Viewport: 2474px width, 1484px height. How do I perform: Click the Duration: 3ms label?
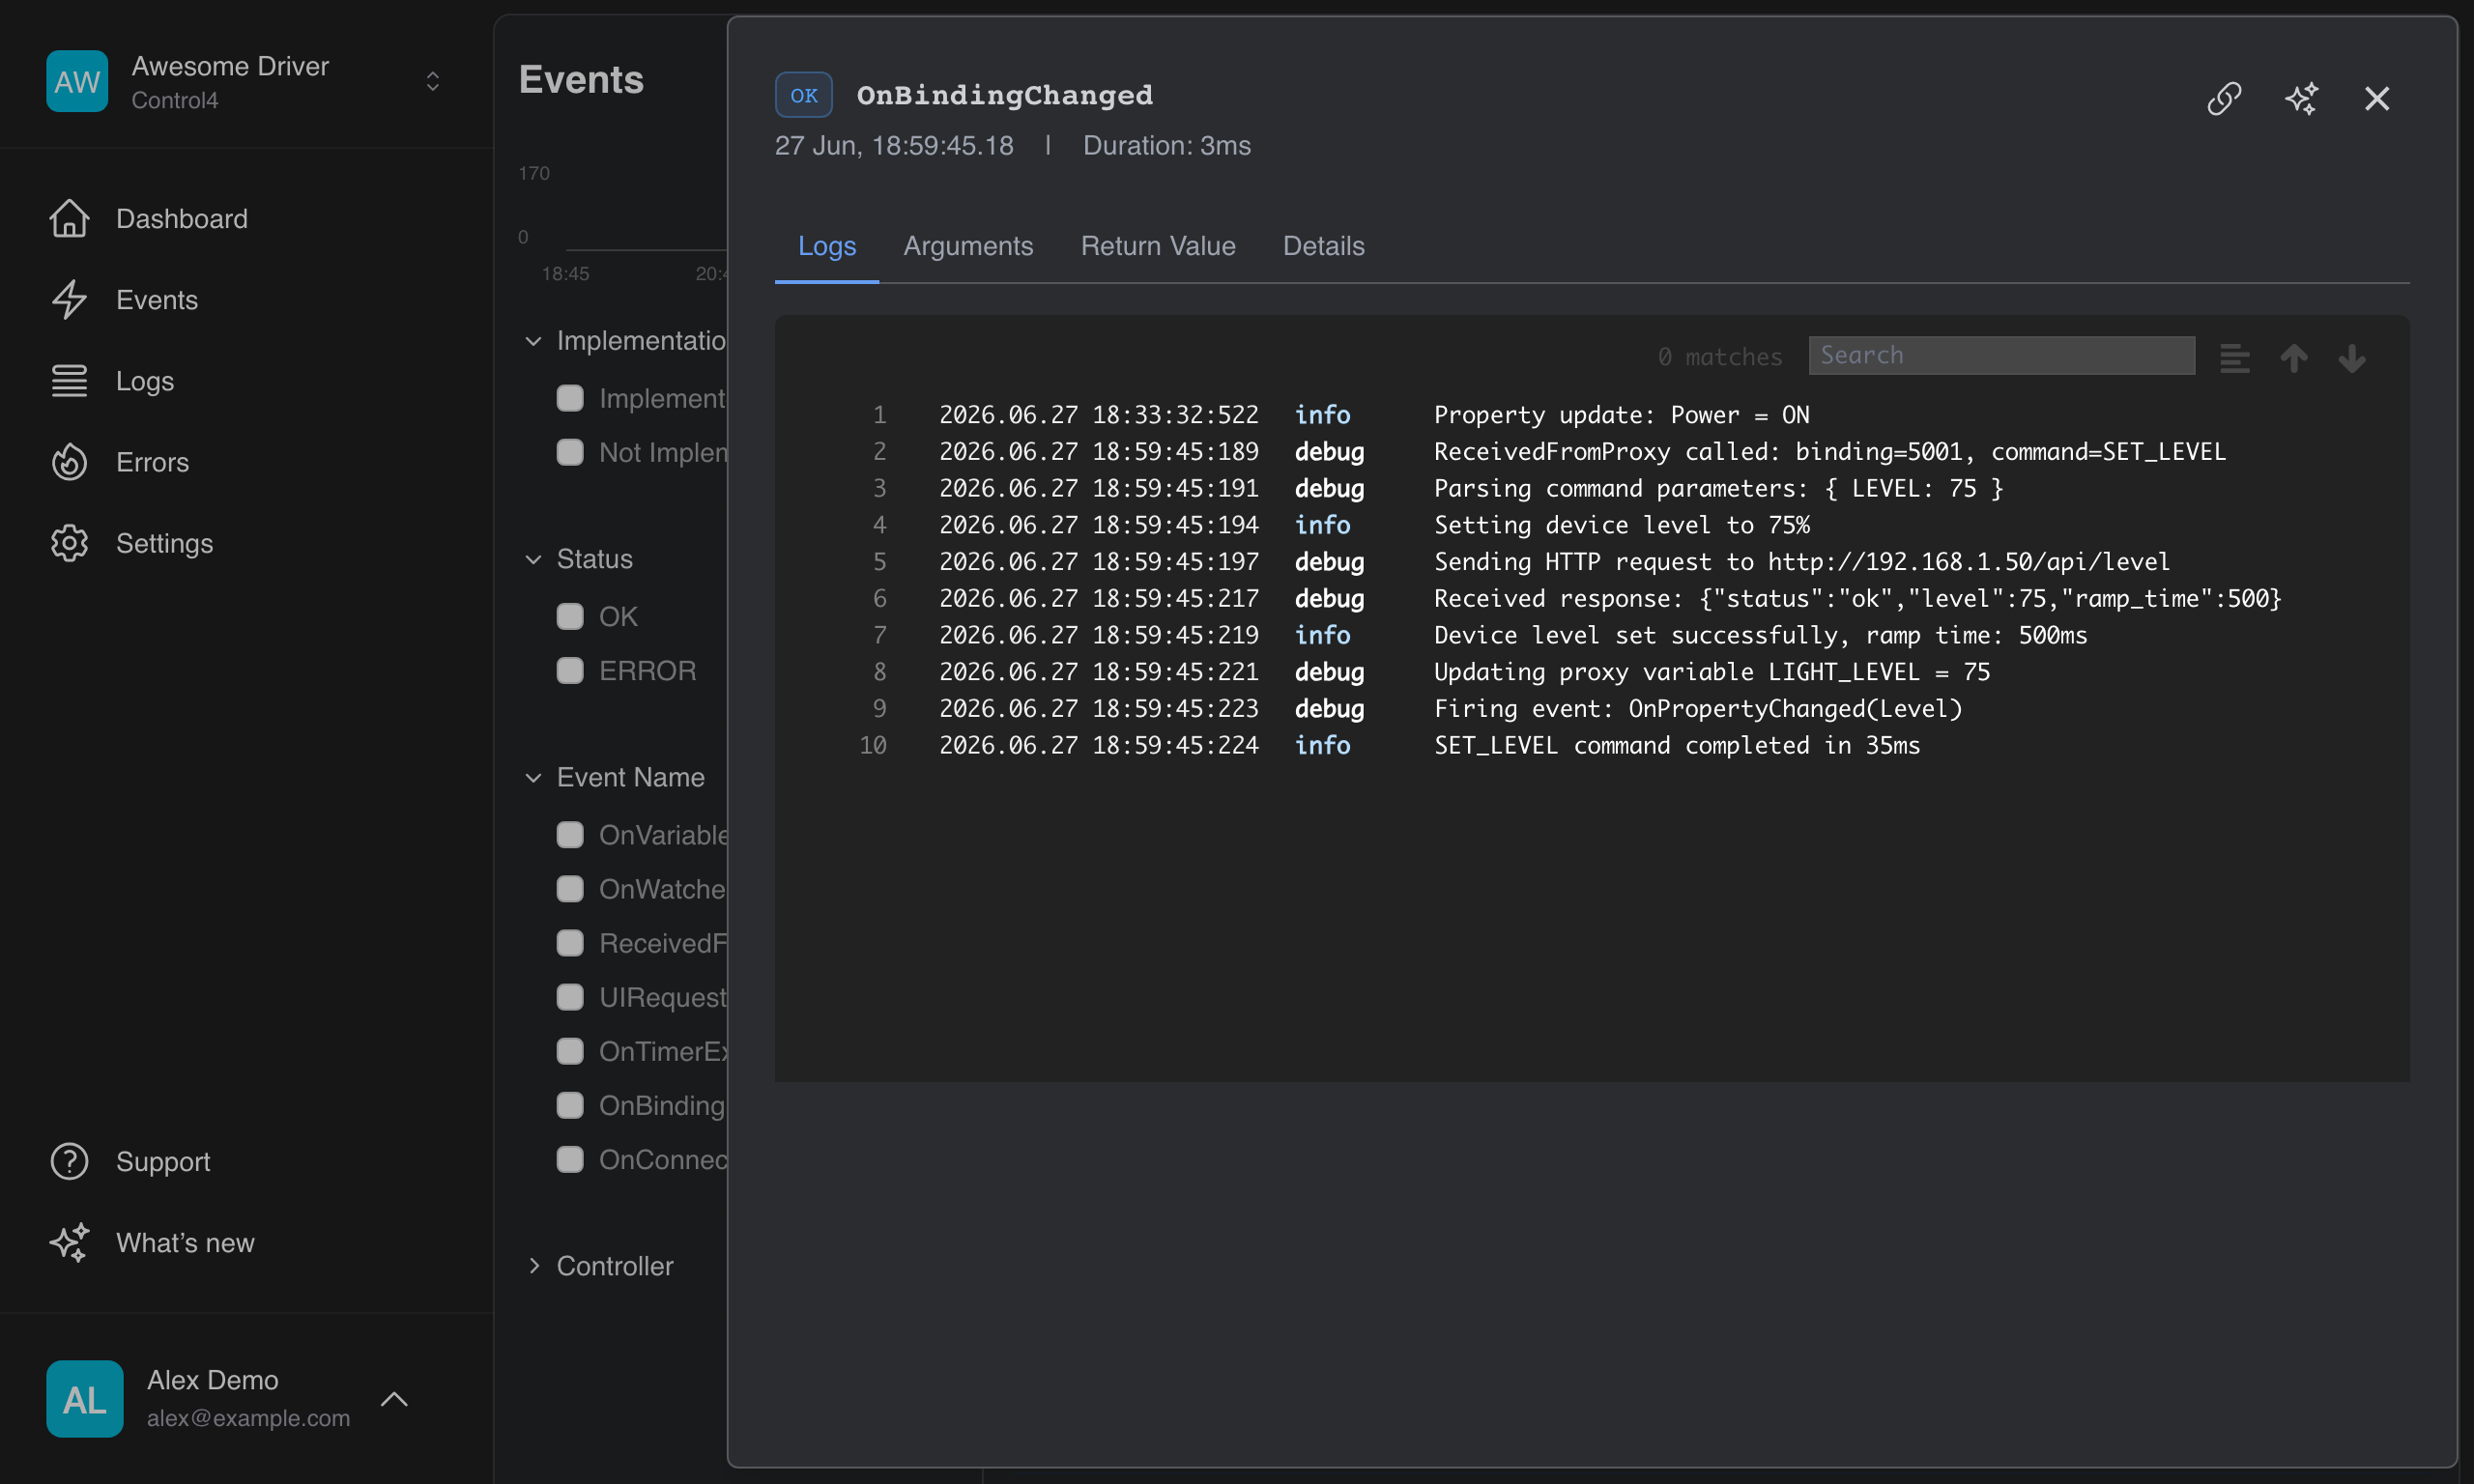(1166, 146)
